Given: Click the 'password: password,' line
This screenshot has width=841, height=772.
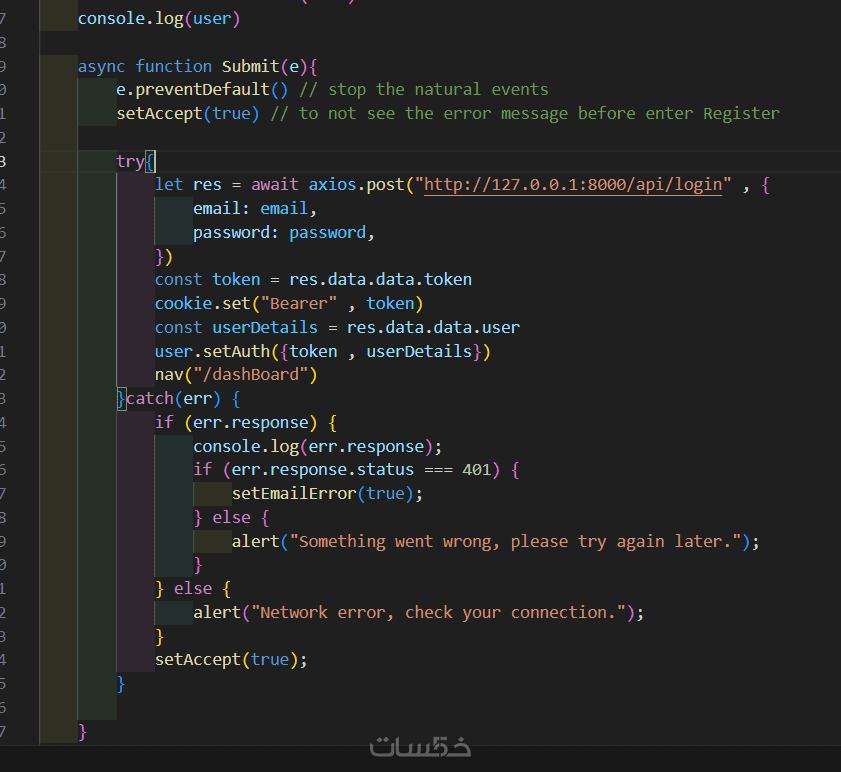Looking at the screenshot, I should (284, 233).
